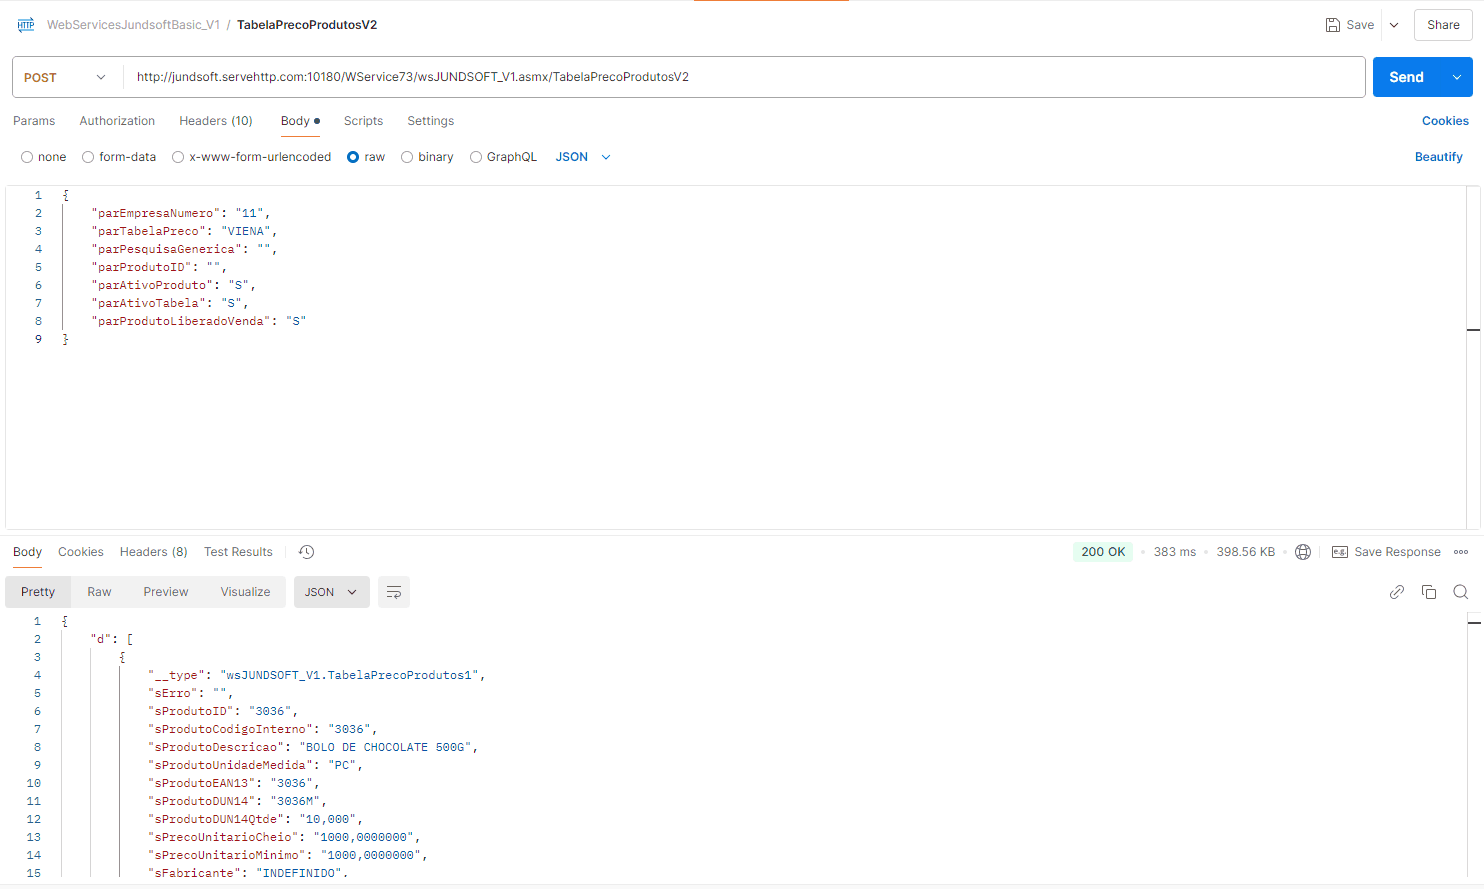Click WebServicesJundsoftBasic_V1 breadcrumb link
This screenshot has width=1484, height=889.
pos(133,25)
